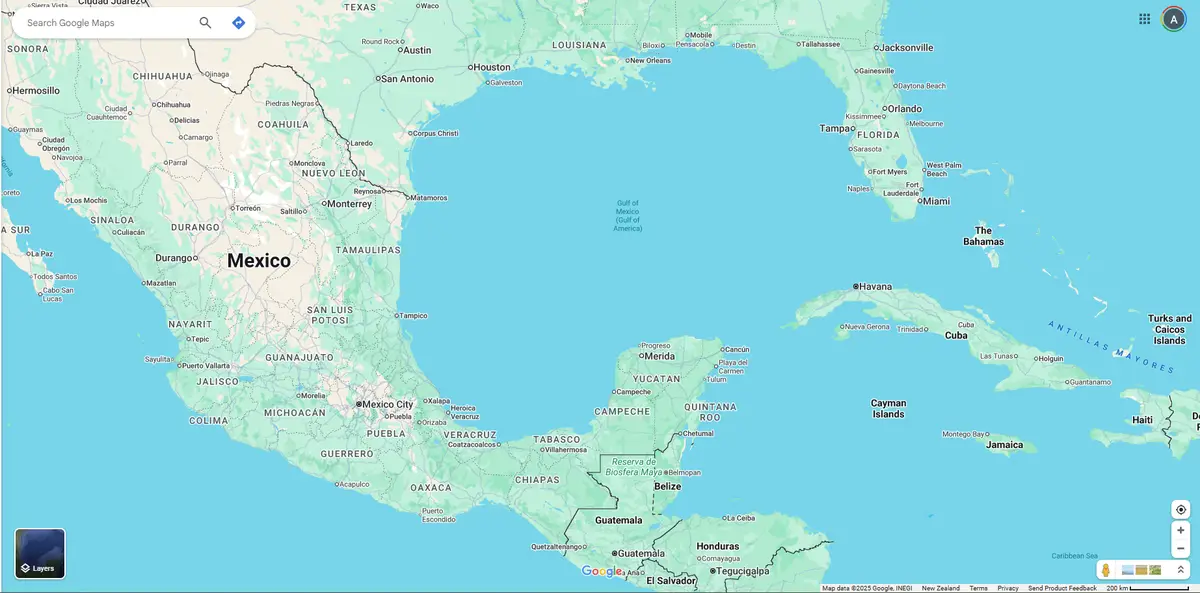
Task: Select the OAXACA state label
Action: point(431,488)
